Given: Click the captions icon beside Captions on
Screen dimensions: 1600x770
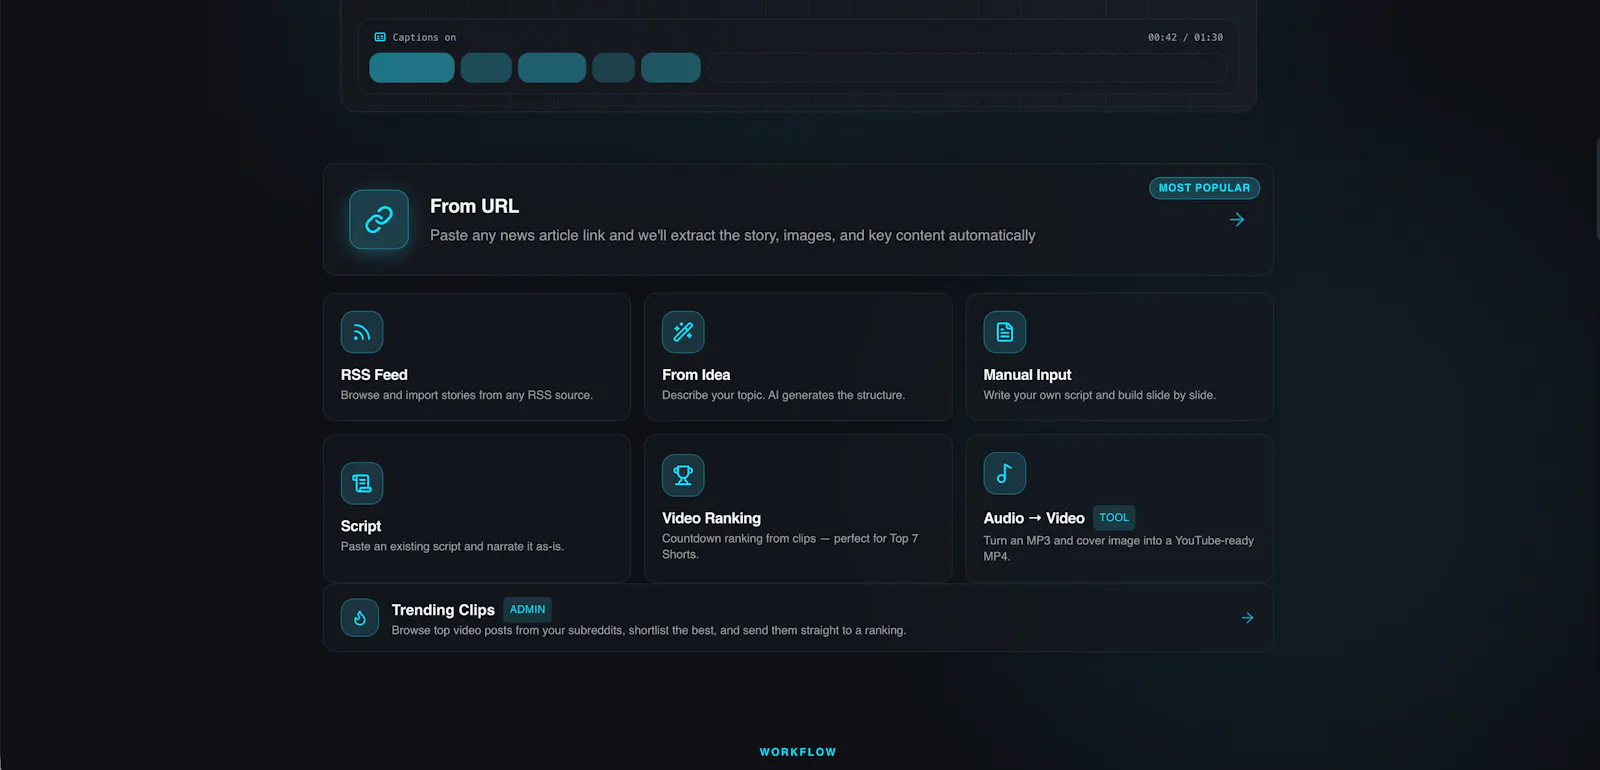Looking at the screenshot, I should point(380,37).
